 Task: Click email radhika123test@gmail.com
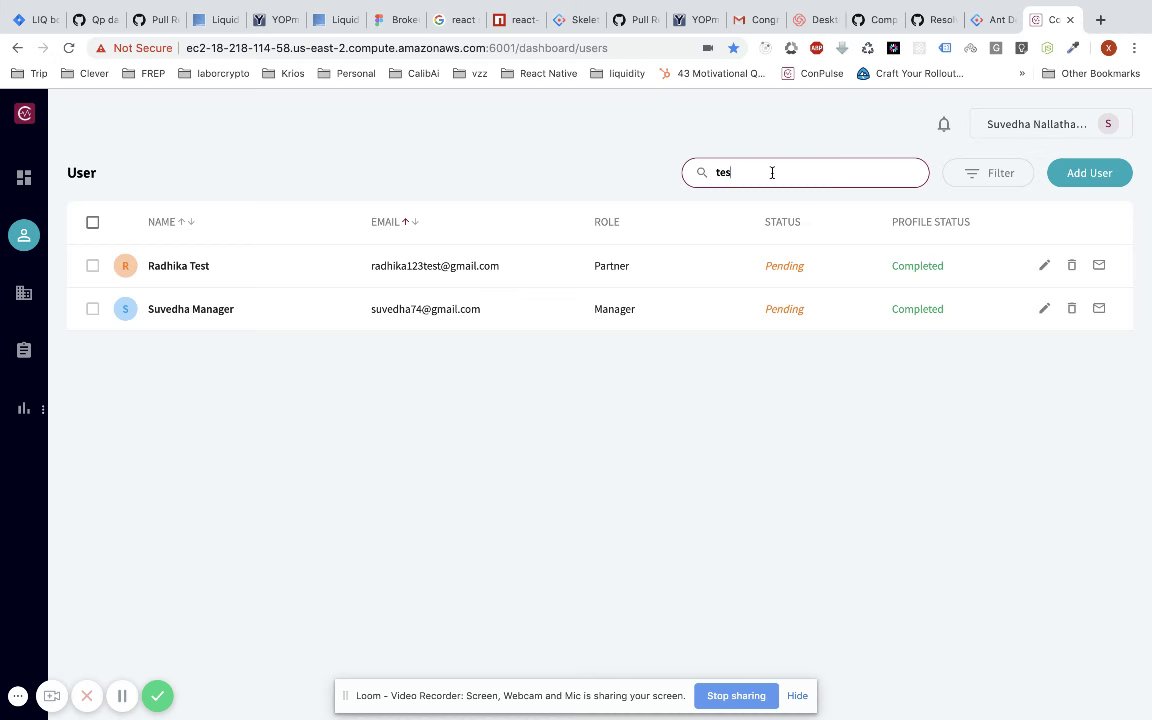(435, 266)
